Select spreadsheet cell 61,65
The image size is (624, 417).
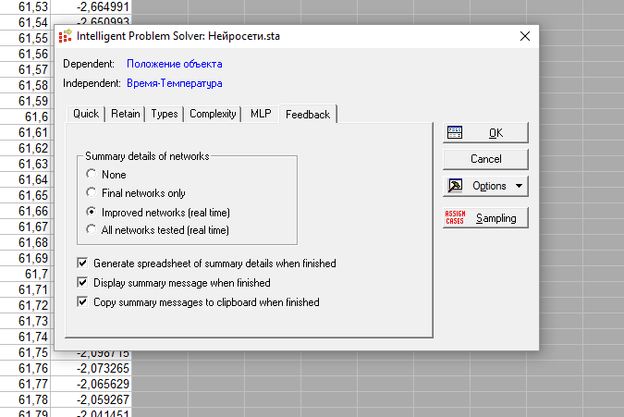coord(25,195)
